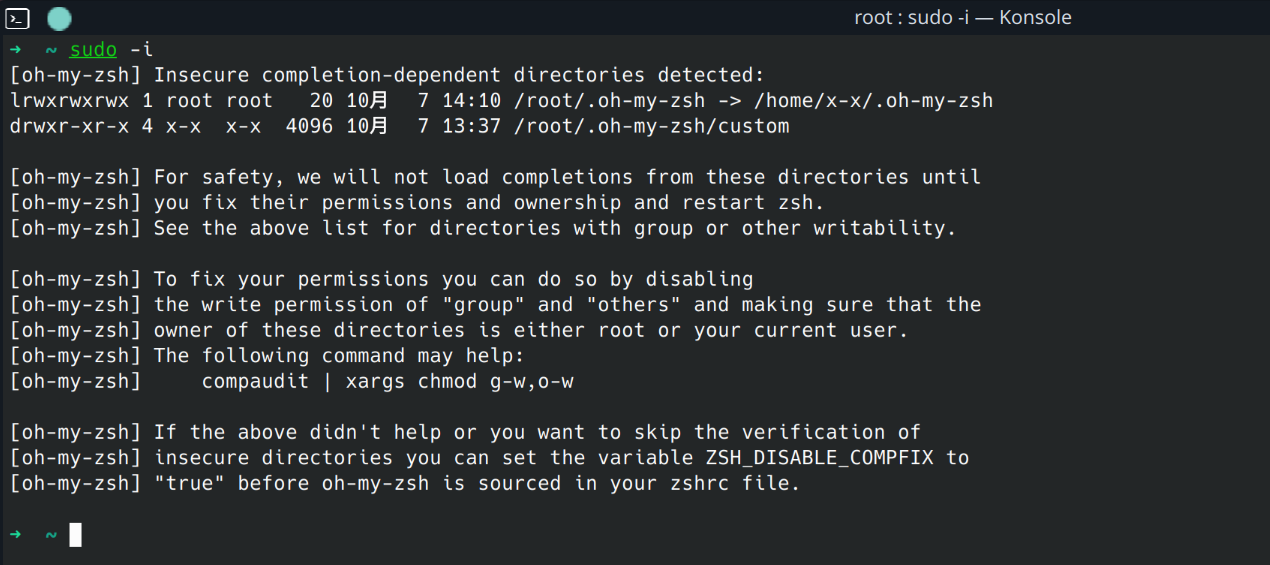Screen dimensions: 1270x565
Task: Click the green arrow on the first prompt line
Action: pos(16,50)
